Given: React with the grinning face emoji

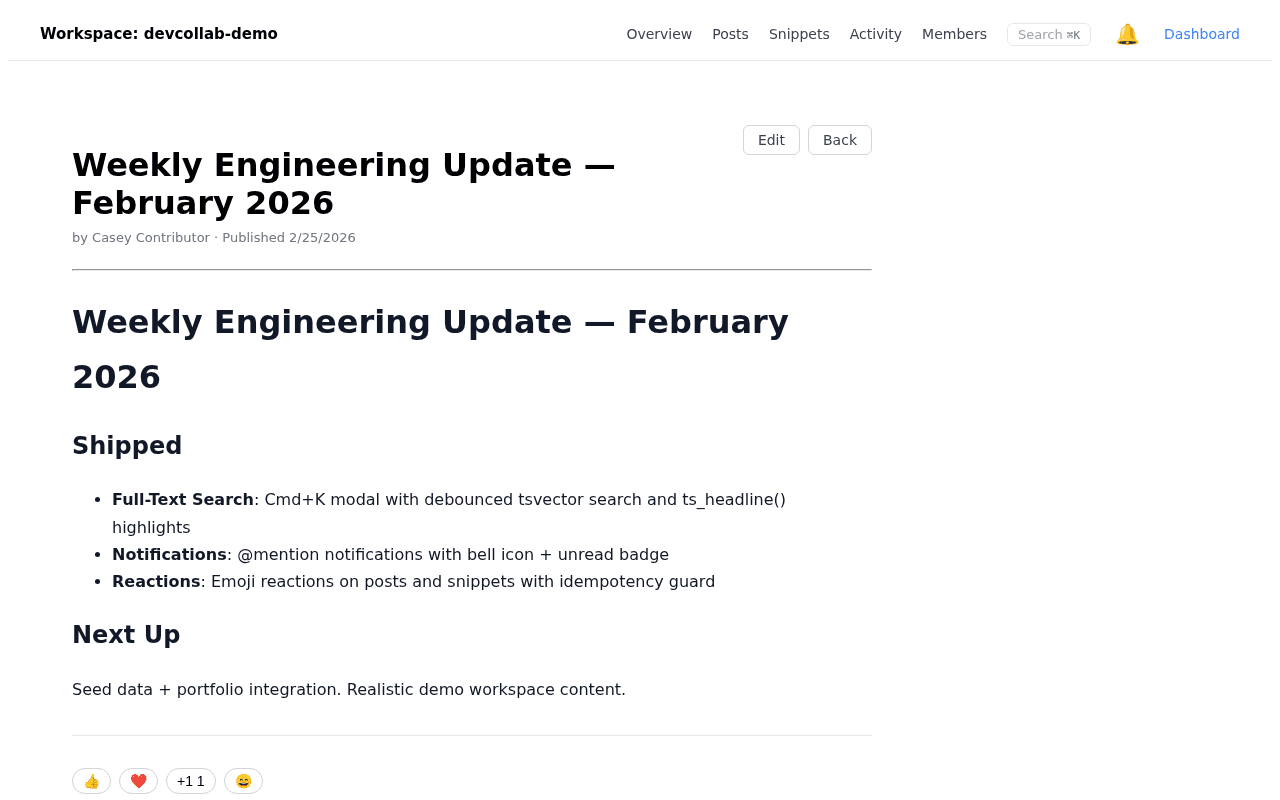Looking at the screenshot, I should point(243,781).
